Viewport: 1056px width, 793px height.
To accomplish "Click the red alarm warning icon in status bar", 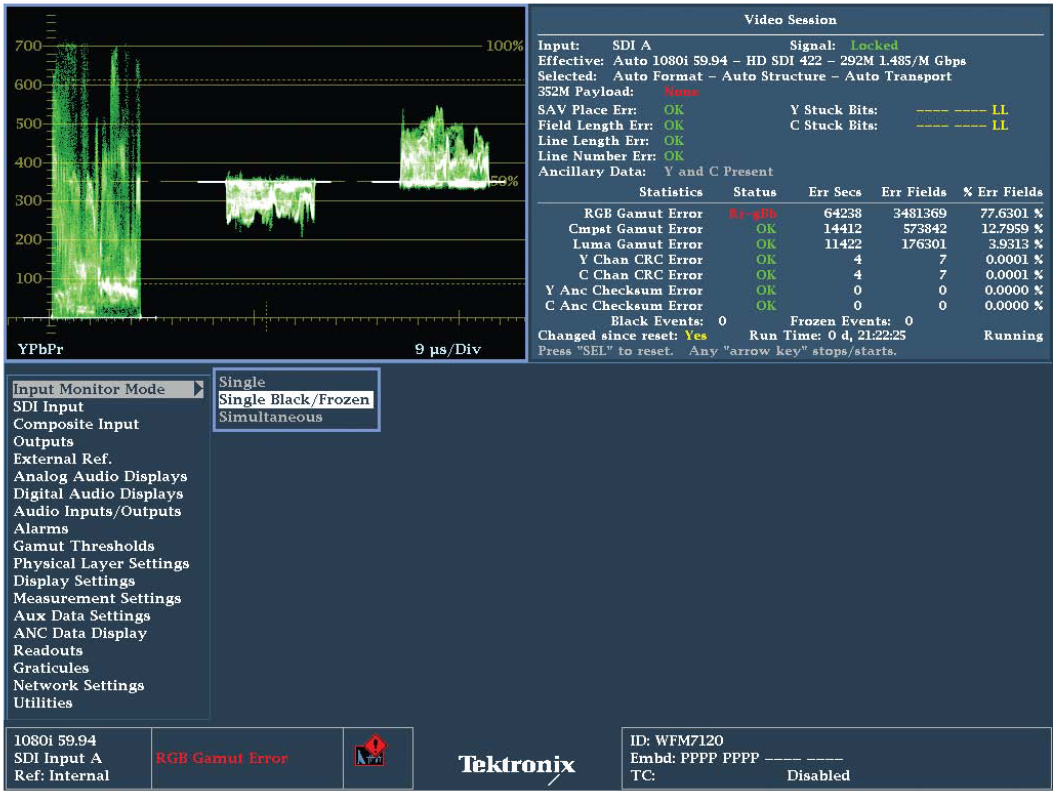I will (x=371, y=751).
